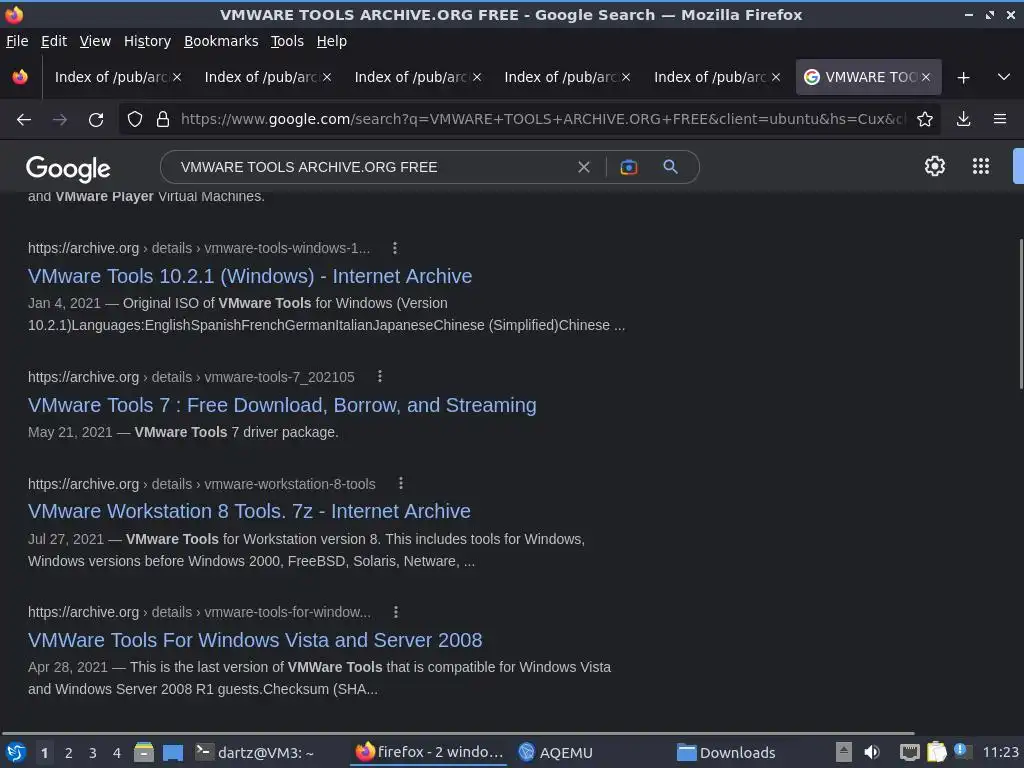Open the tracking protection shield icon

pyautogui.click(x=135, y=120)
